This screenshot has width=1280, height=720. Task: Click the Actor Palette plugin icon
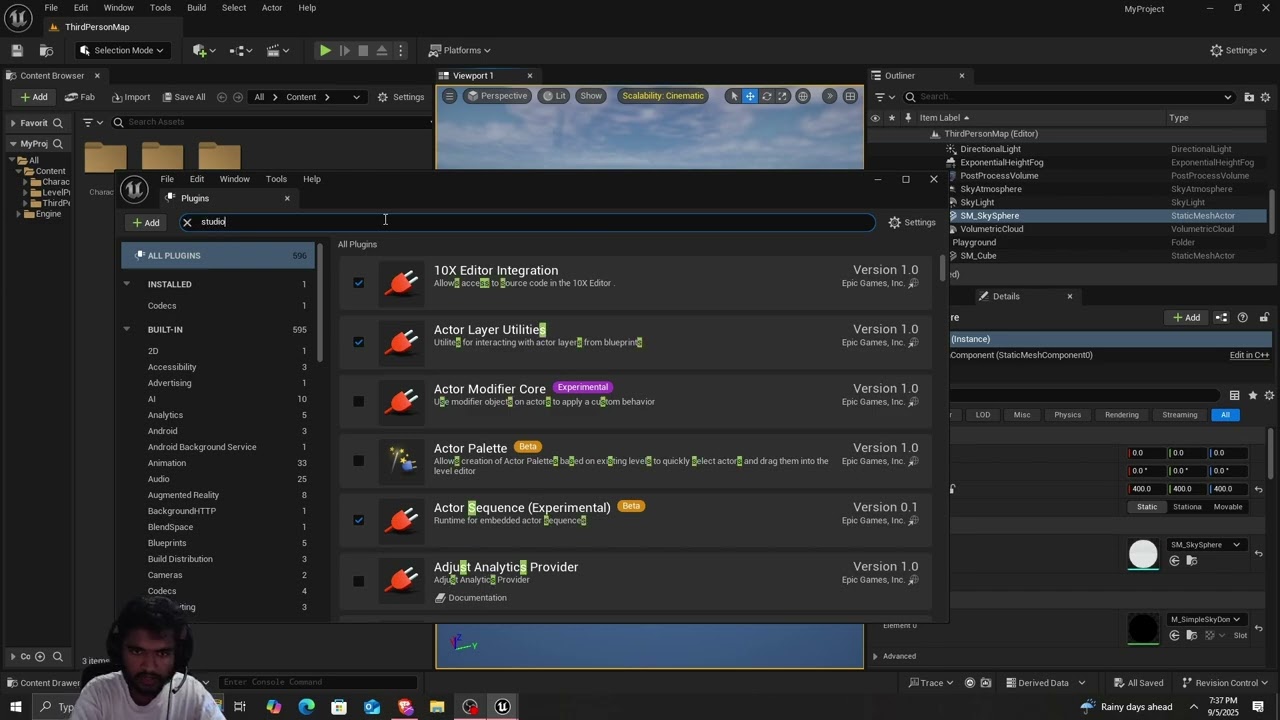point(402,461)
